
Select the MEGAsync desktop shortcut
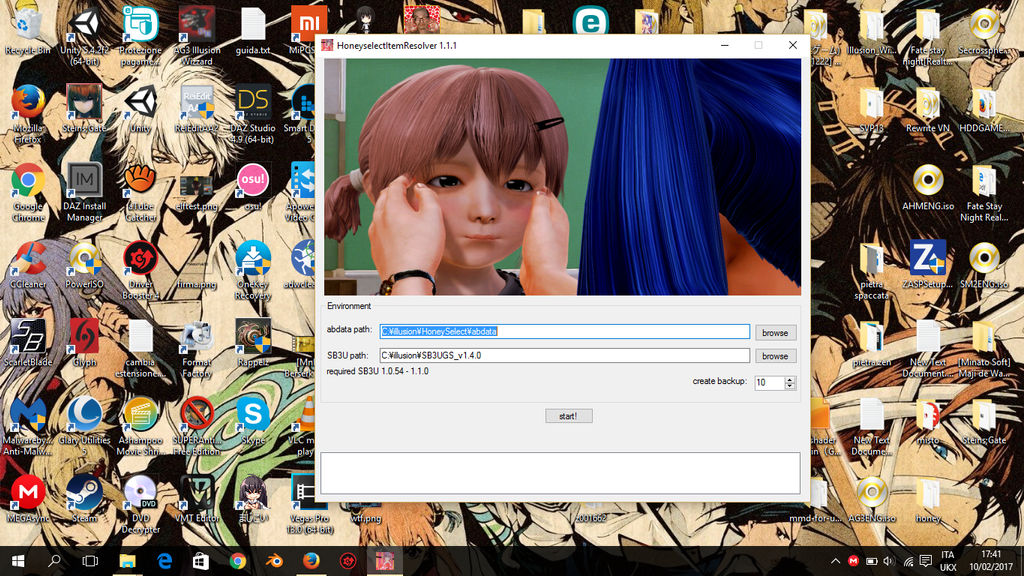click(27, 500)
